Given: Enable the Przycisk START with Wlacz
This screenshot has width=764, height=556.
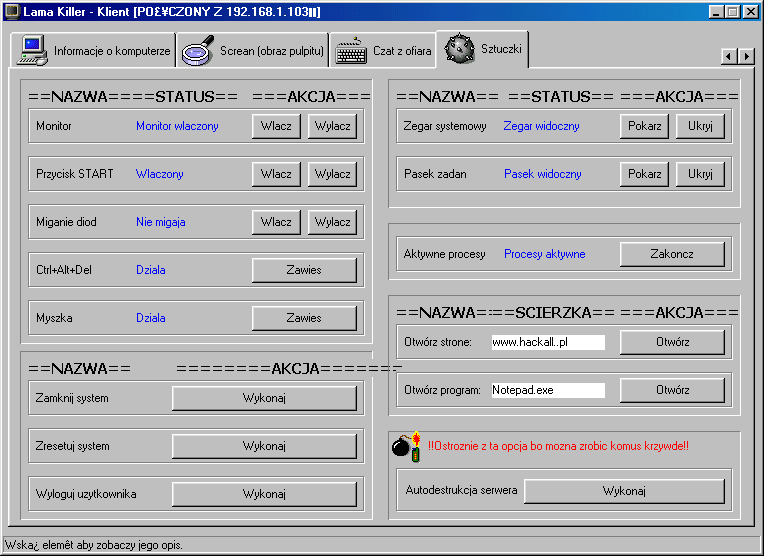Looking at the screenshot, I should [x=276, y=174].
